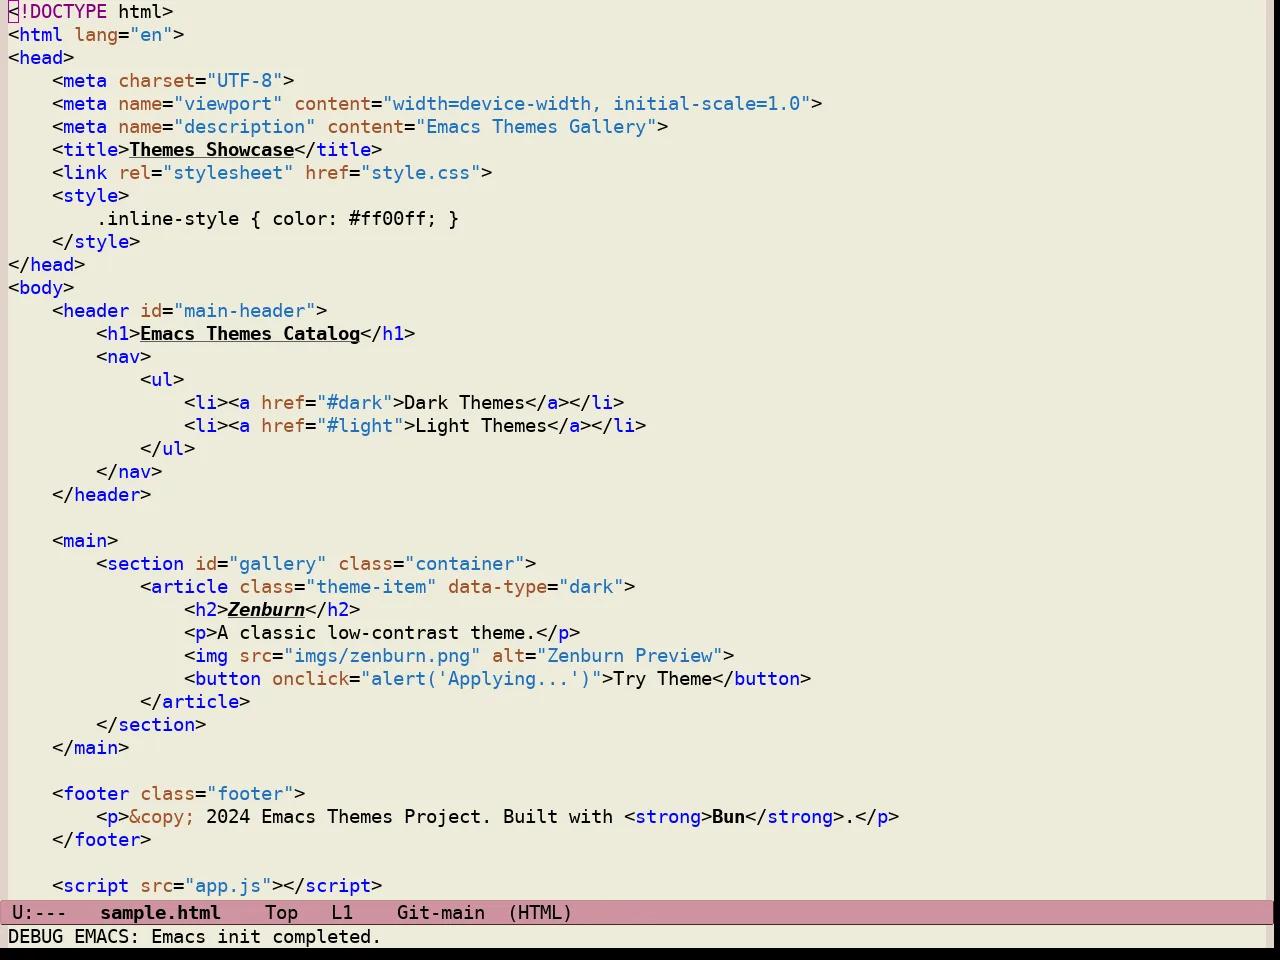Click the sample.html buffer name in mode line
This screenshot has width=1280, height=960.
tap(160, 913)
